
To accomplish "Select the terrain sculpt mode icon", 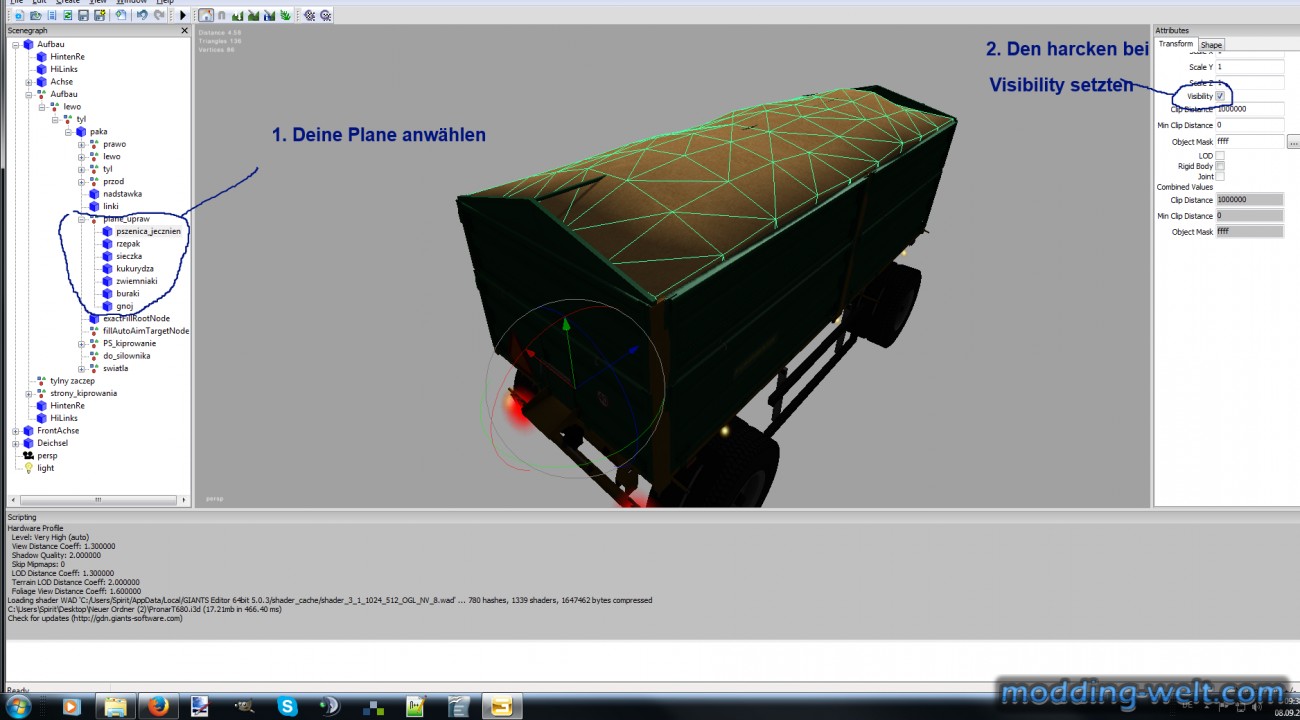I will coord(237,16).
